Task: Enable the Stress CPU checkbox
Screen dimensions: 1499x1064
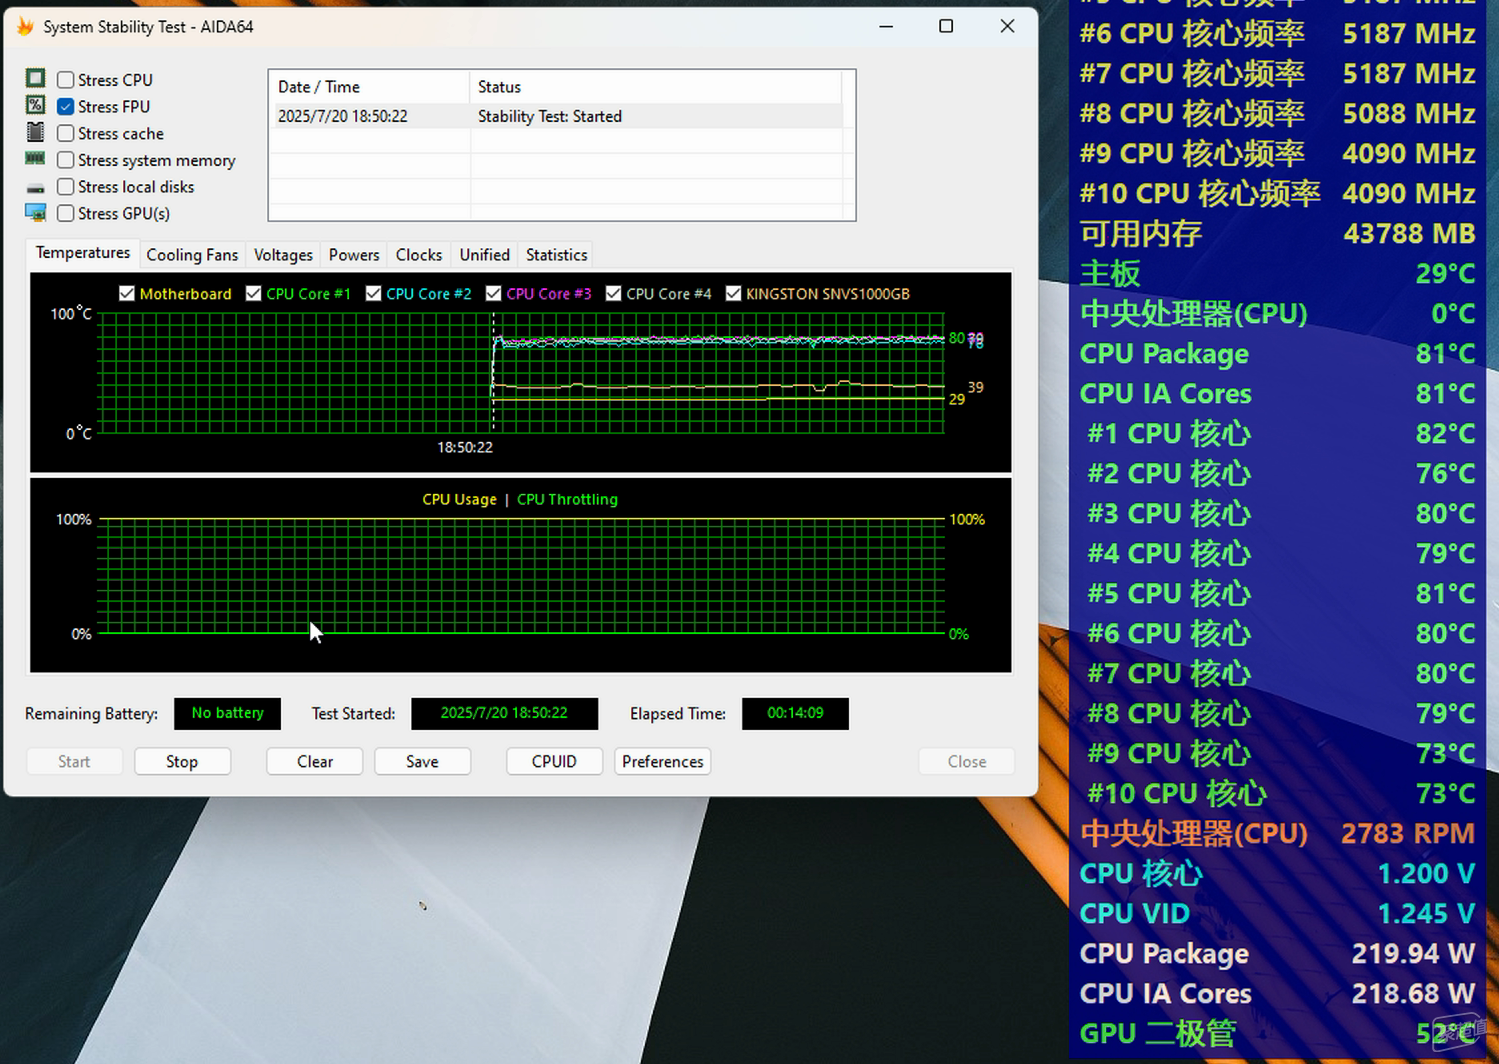Action: click(66, 80)
